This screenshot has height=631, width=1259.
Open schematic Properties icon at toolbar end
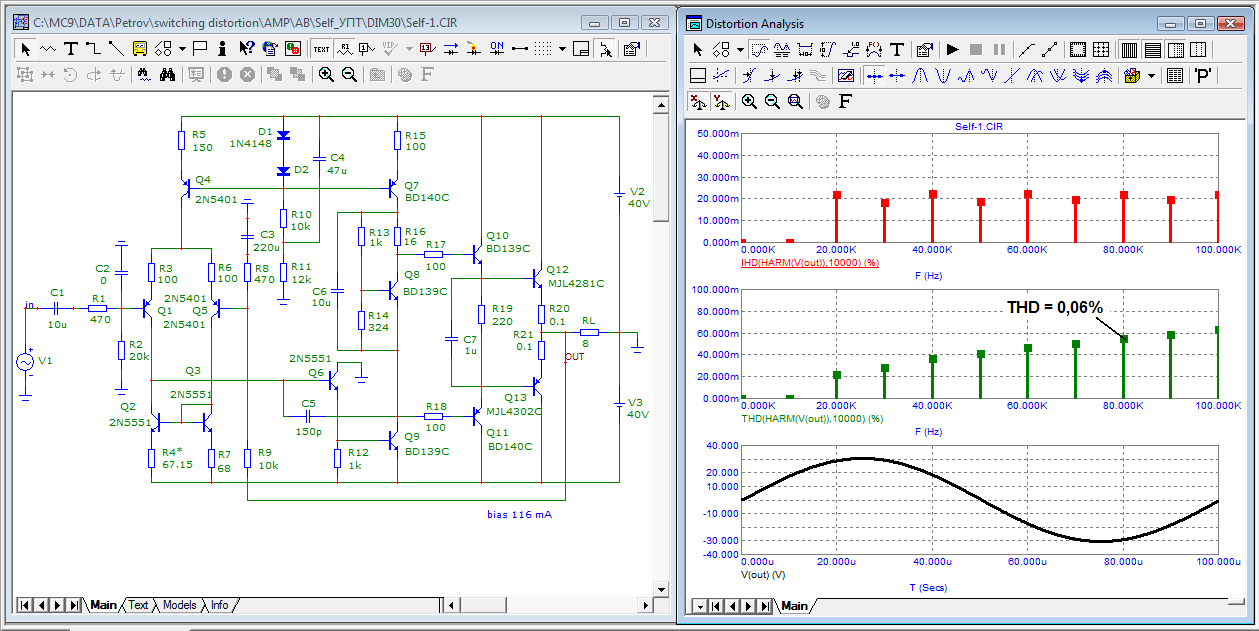tap(632, 48)
